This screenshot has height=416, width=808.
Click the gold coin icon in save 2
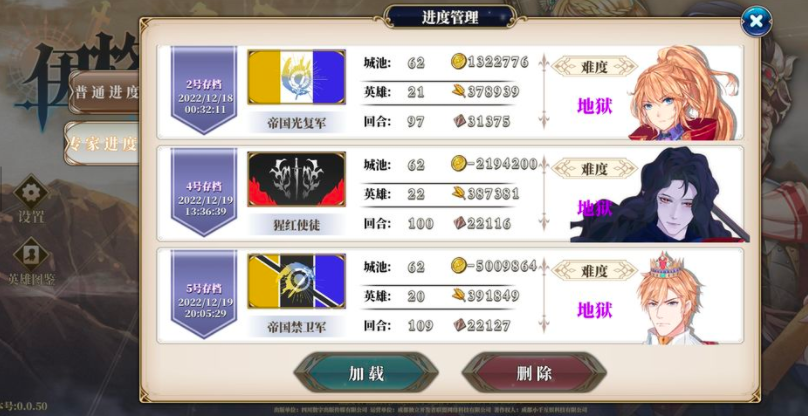459,62
